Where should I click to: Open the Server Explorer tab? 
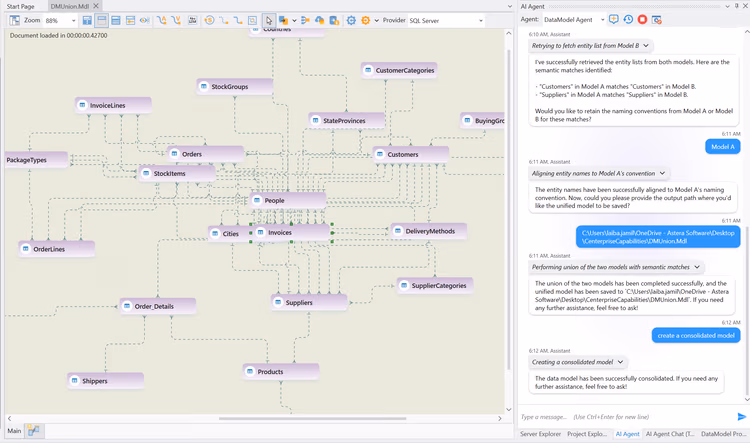tap(540, 434)
